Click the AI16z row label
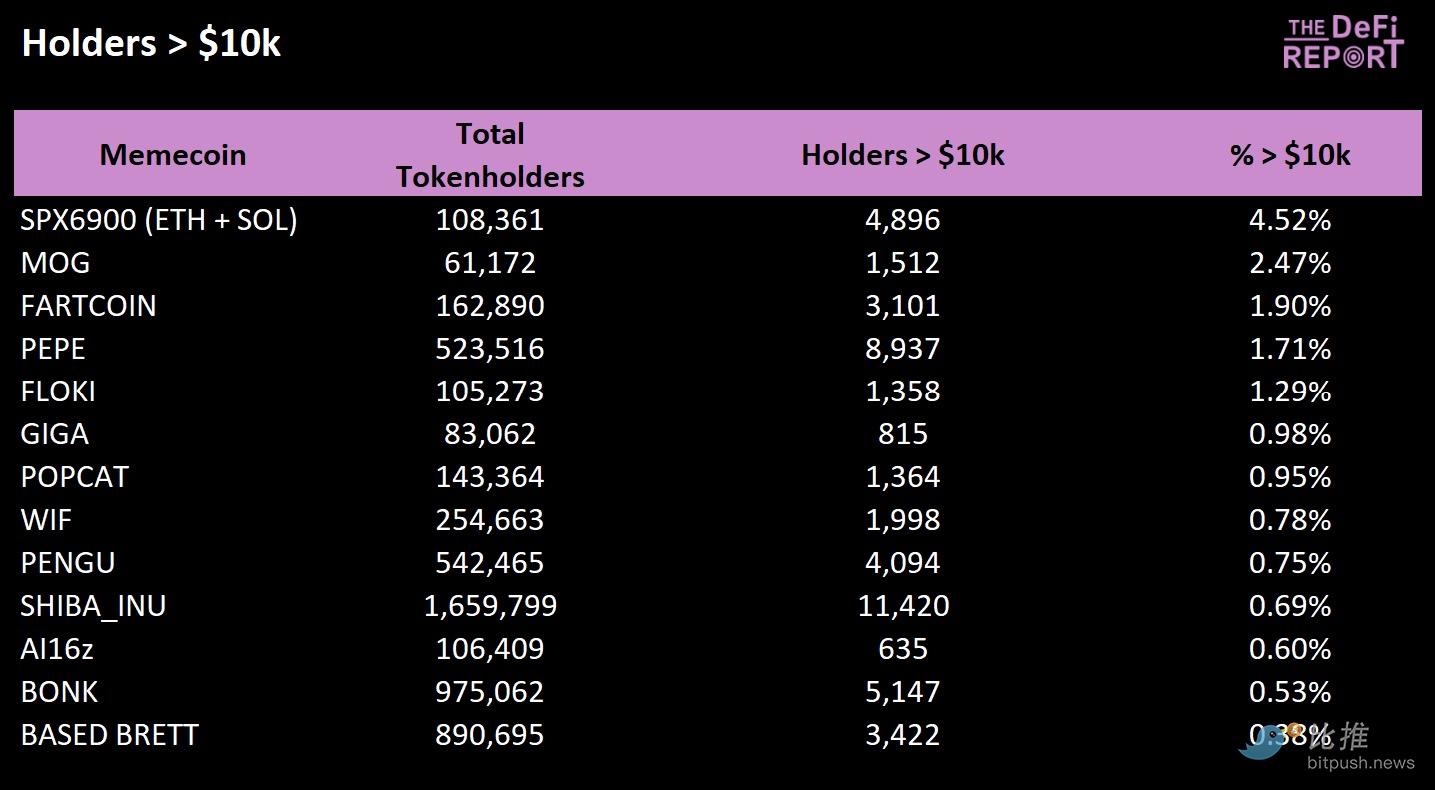The width and height of the screenshot is (1435, 790). 57,649
